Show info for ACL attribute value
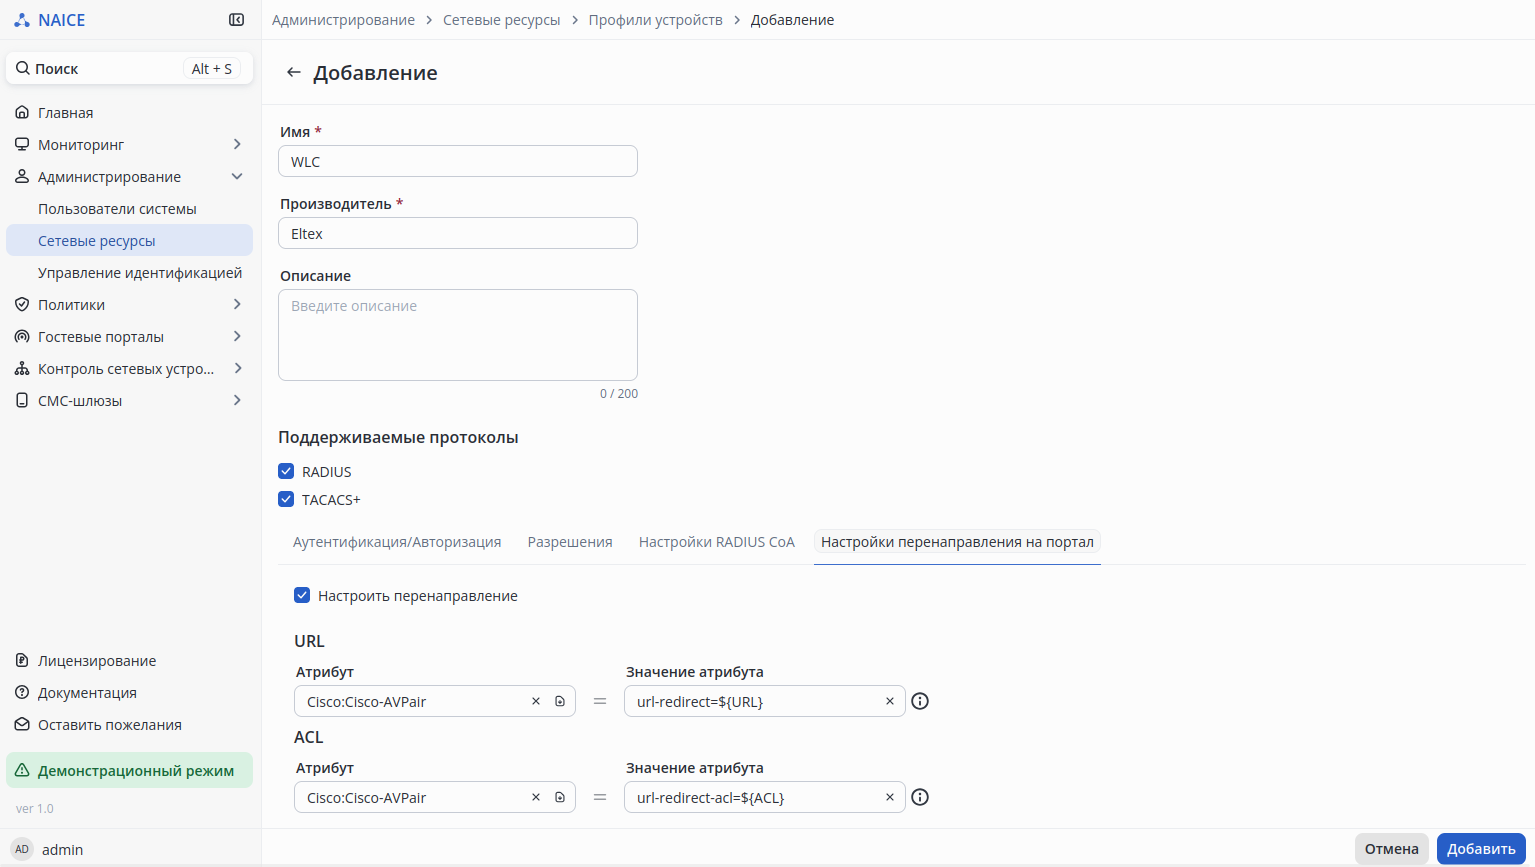The image size is (1535, 867). coord(920,797)
